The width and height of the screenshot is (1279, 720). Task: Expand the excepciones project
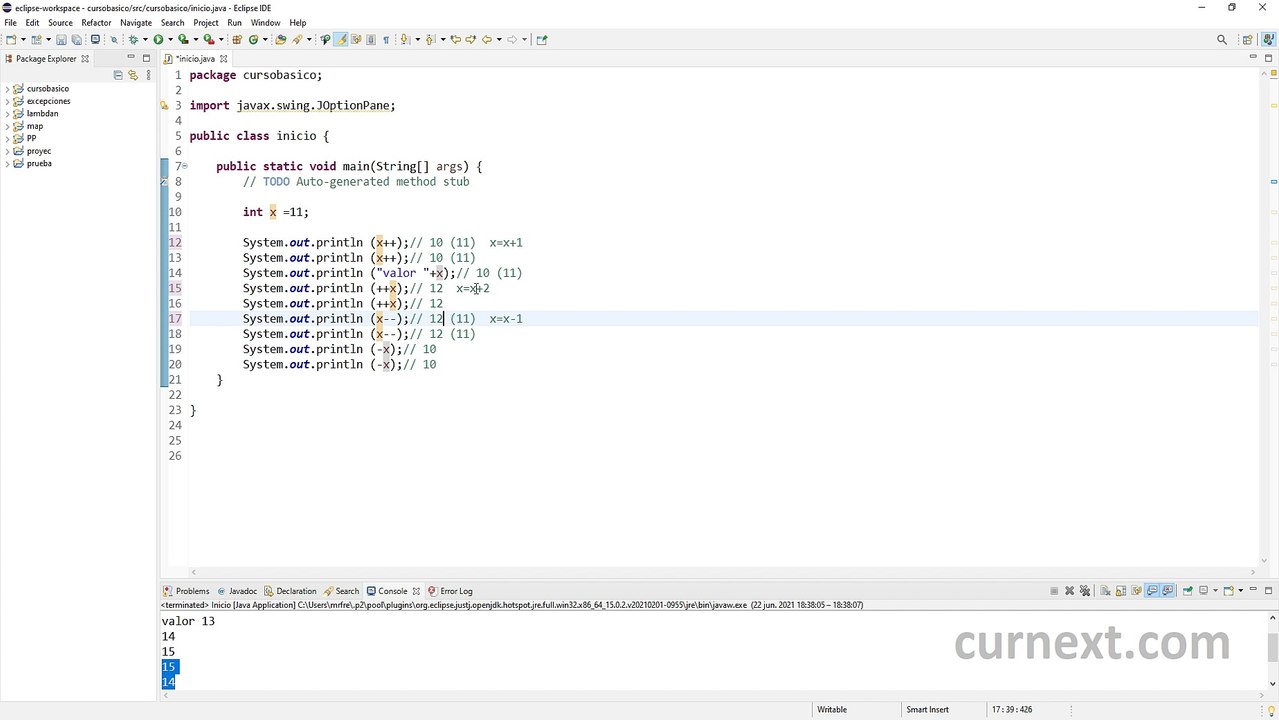[x=7, y=101]
